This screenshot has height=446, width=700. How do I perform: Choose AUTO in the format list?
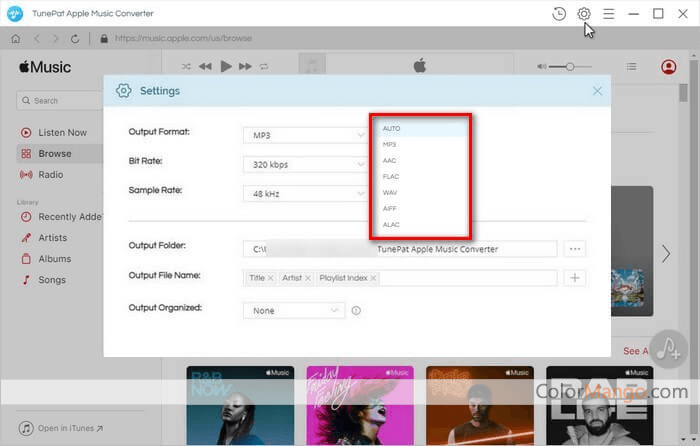click(x=391, y=129)
